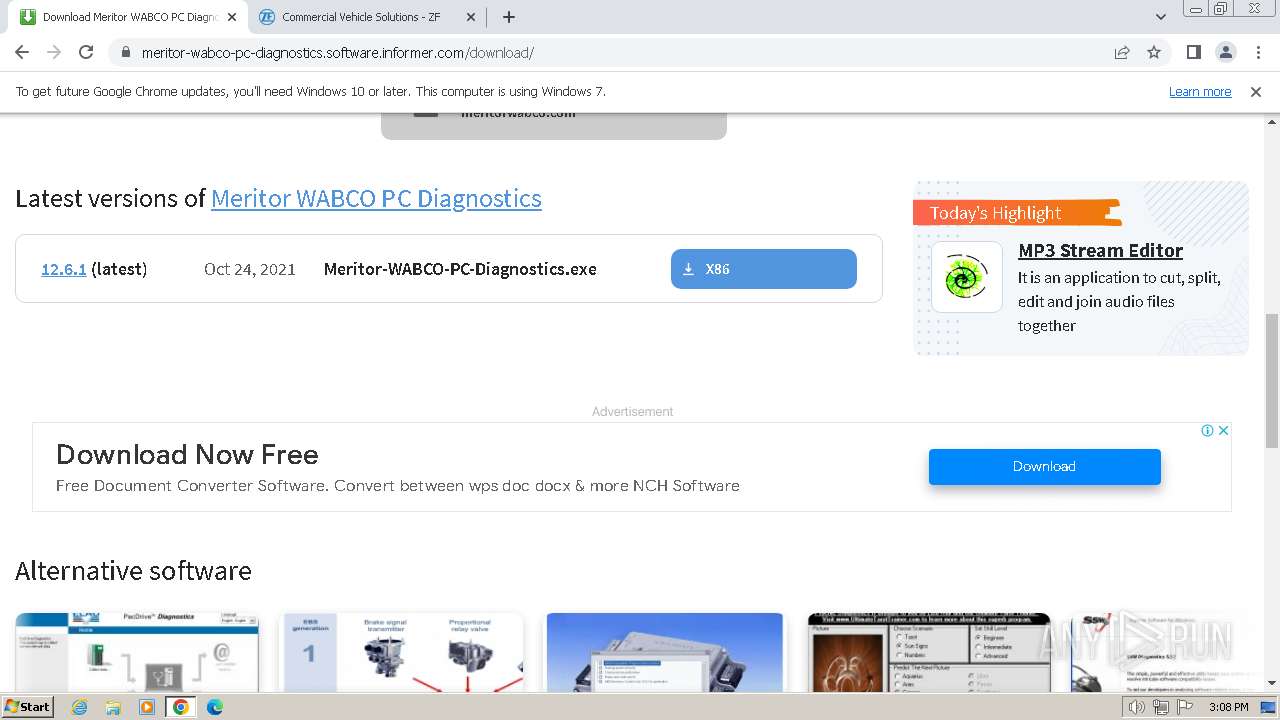Select the Oct 24, 2021 date
Screen dimensions: 1280x720
pos(250,269)
